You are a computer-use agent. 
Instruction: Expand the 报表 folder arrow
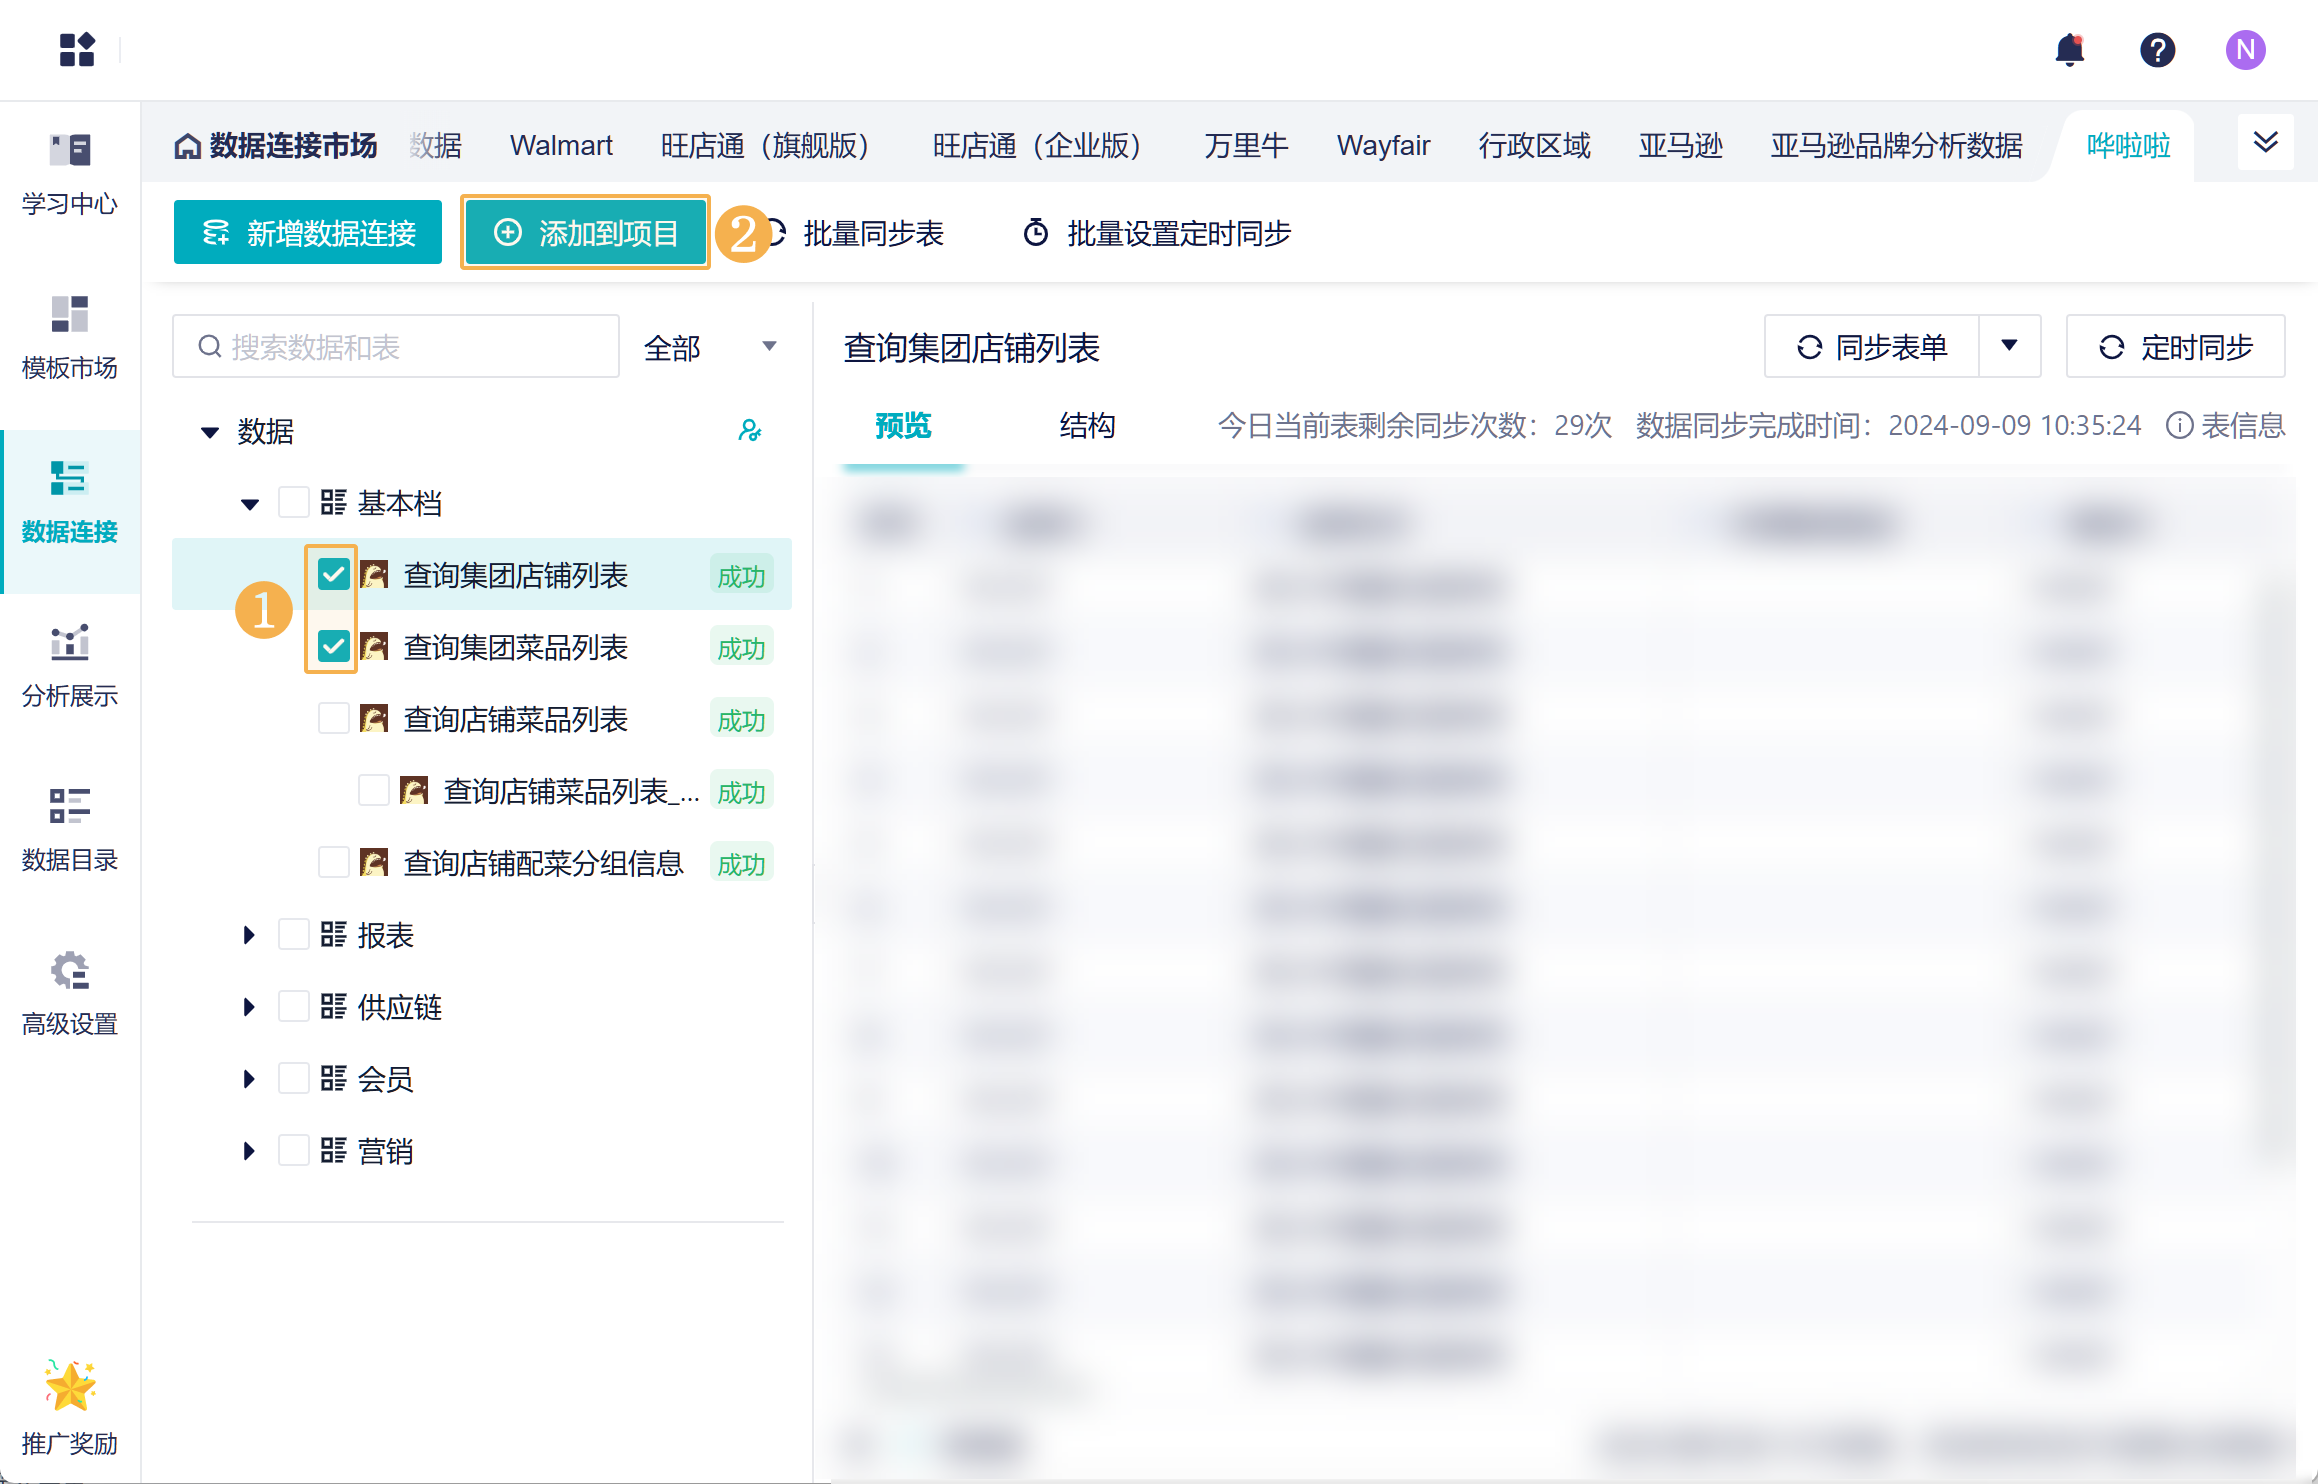249,935
